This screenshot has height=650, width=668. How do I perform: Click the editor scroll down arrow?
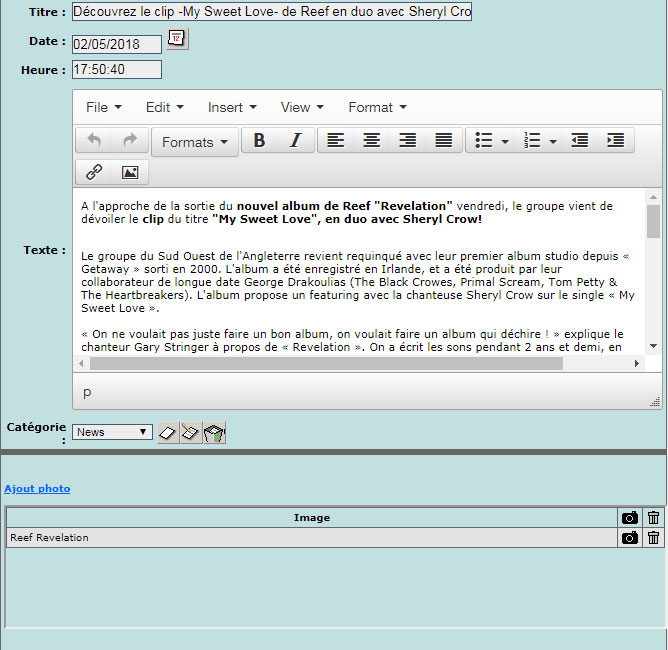[653, 346]
